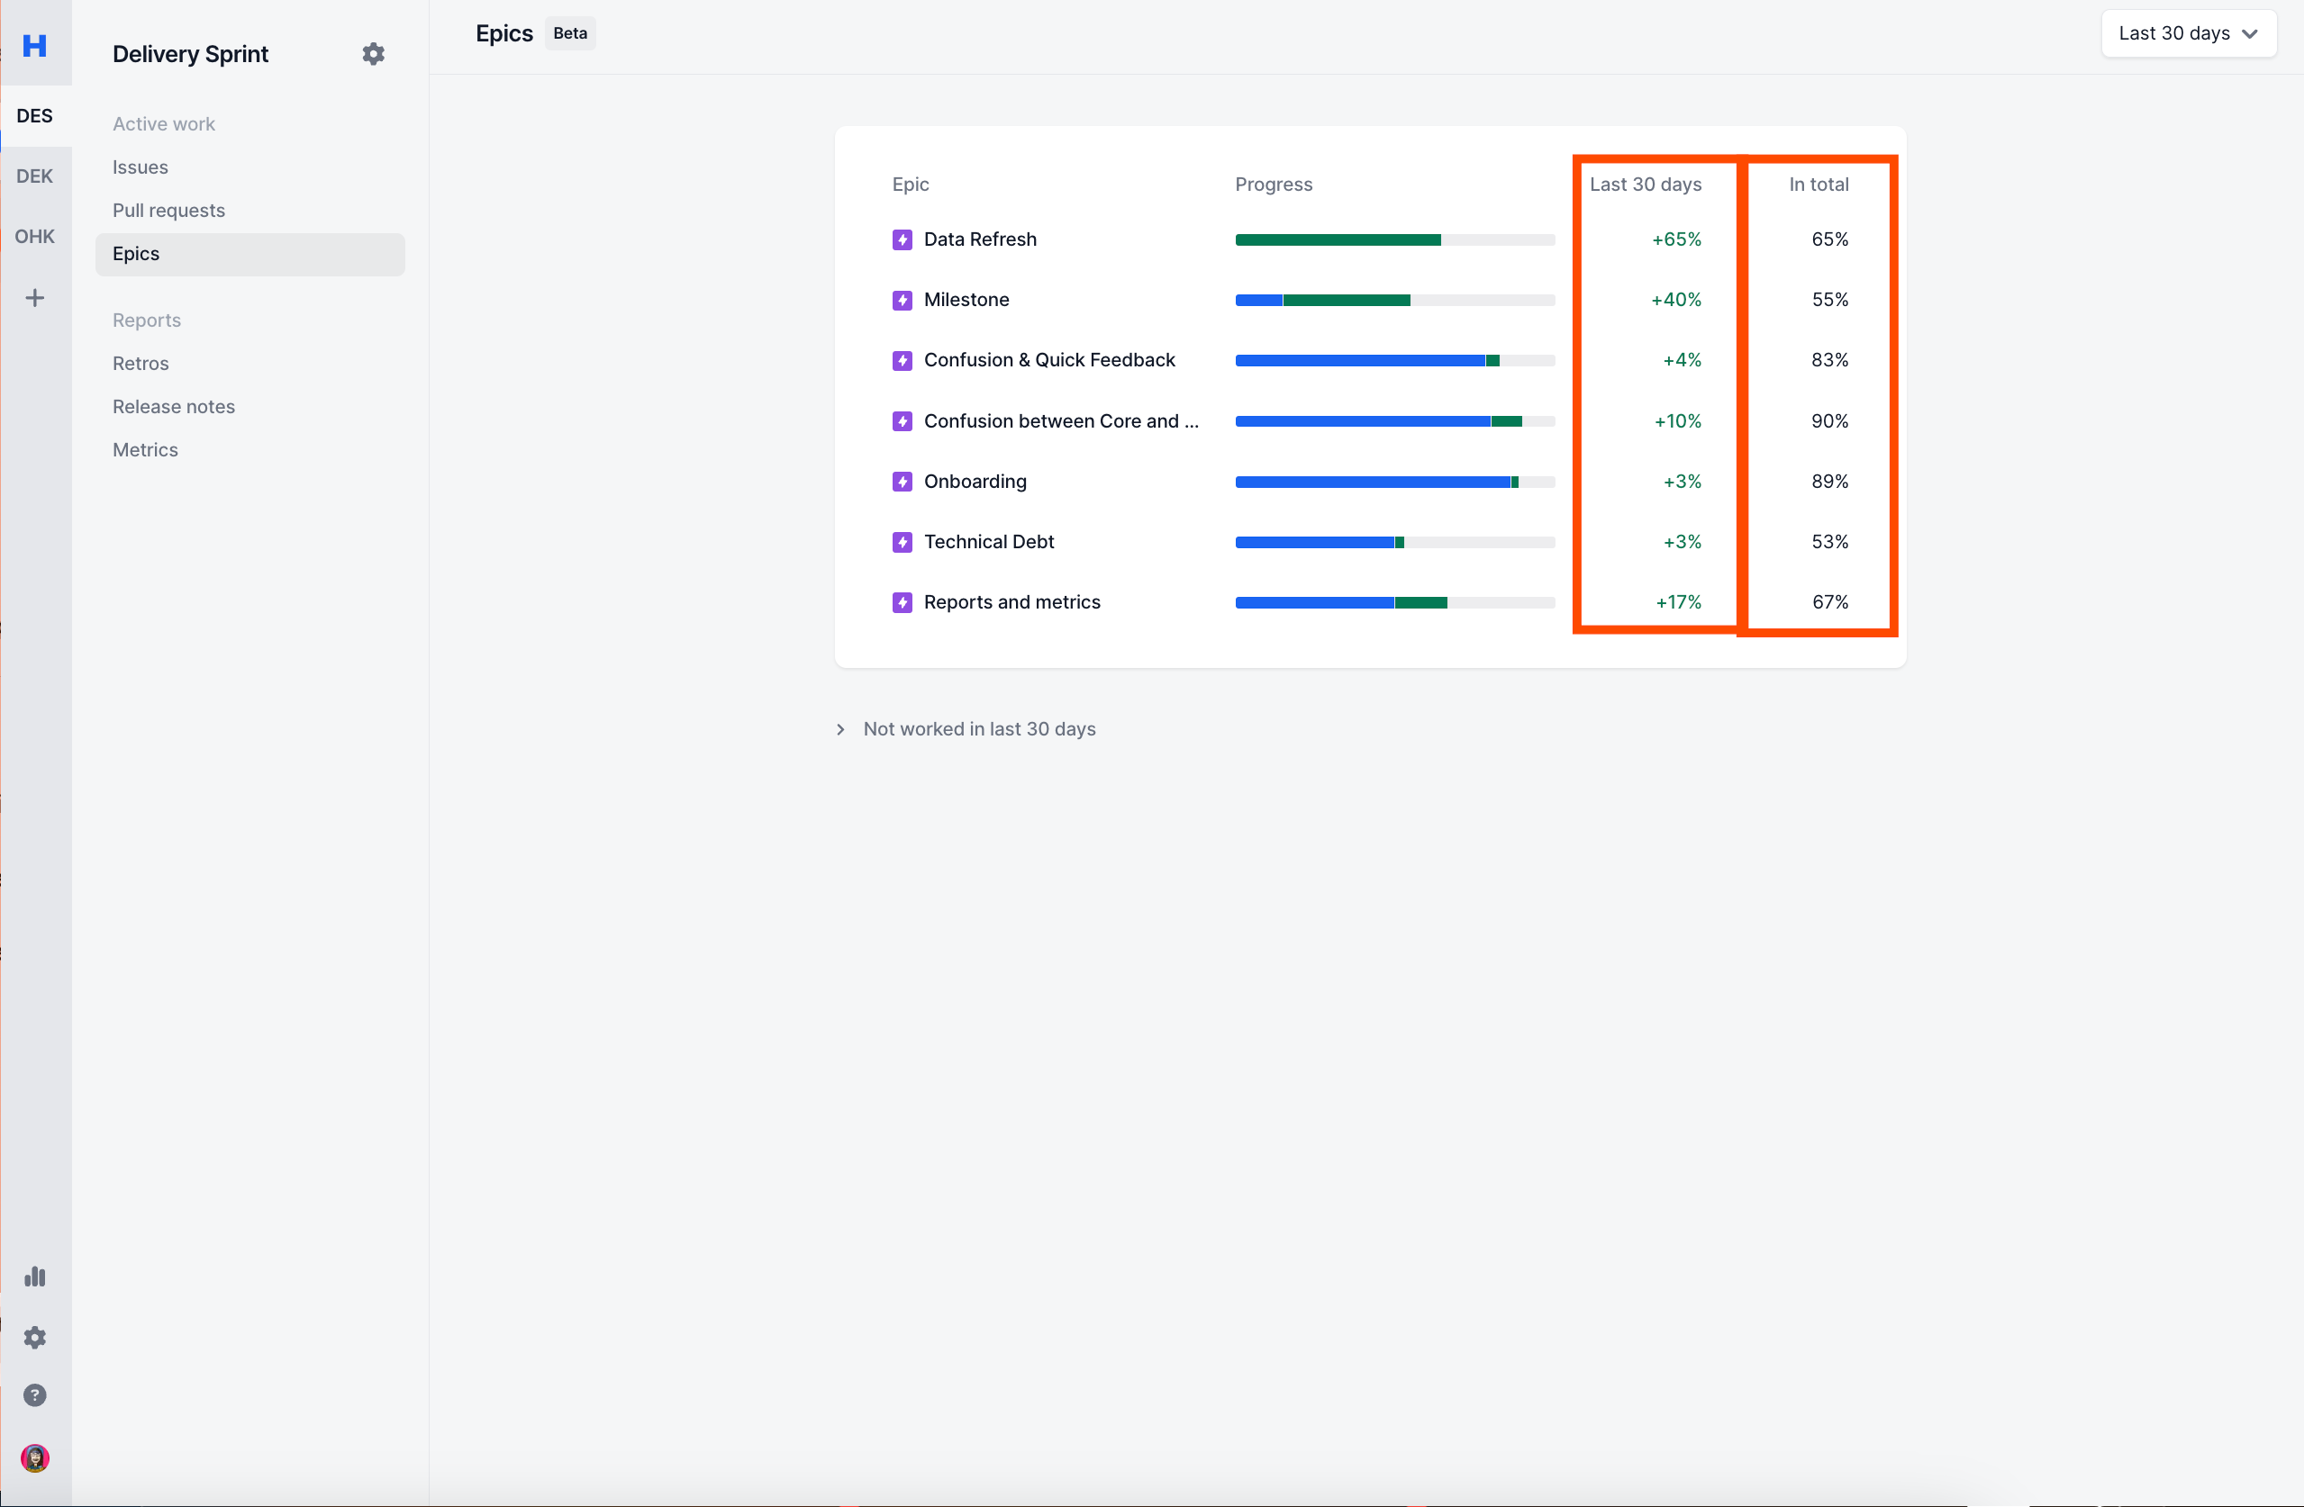Viewport: 2304px width, 1507px height.
Task: Open Release notes in sidebar
Action: (173, 406)
